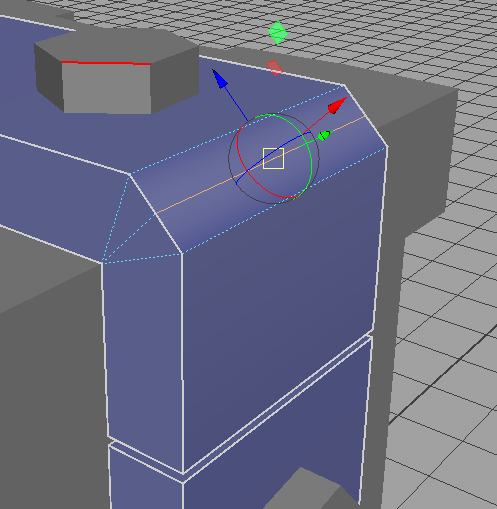Click the green diamond plane handle
This screenshot has width=497, height=509.
(278, 33)
